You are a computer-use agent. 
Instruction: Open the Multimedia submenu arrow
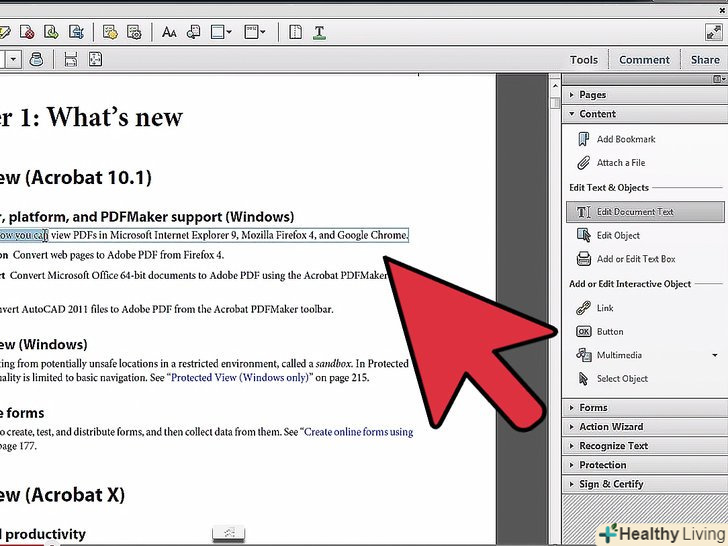coord(715,355)
